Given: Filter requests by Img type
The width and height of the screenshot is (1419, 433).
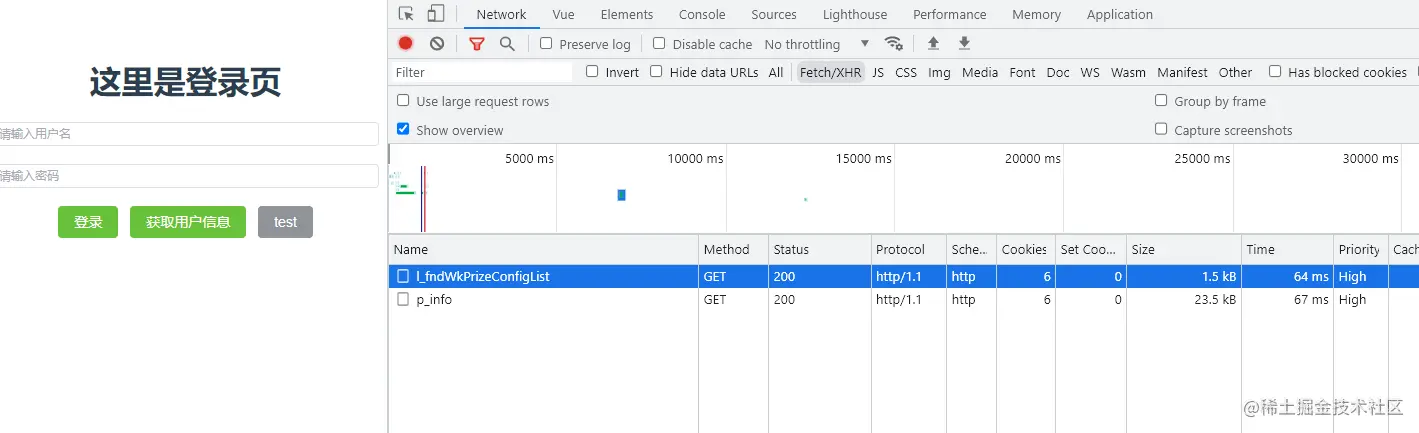Looking at the screenshot, I should (x=939, y=72).
